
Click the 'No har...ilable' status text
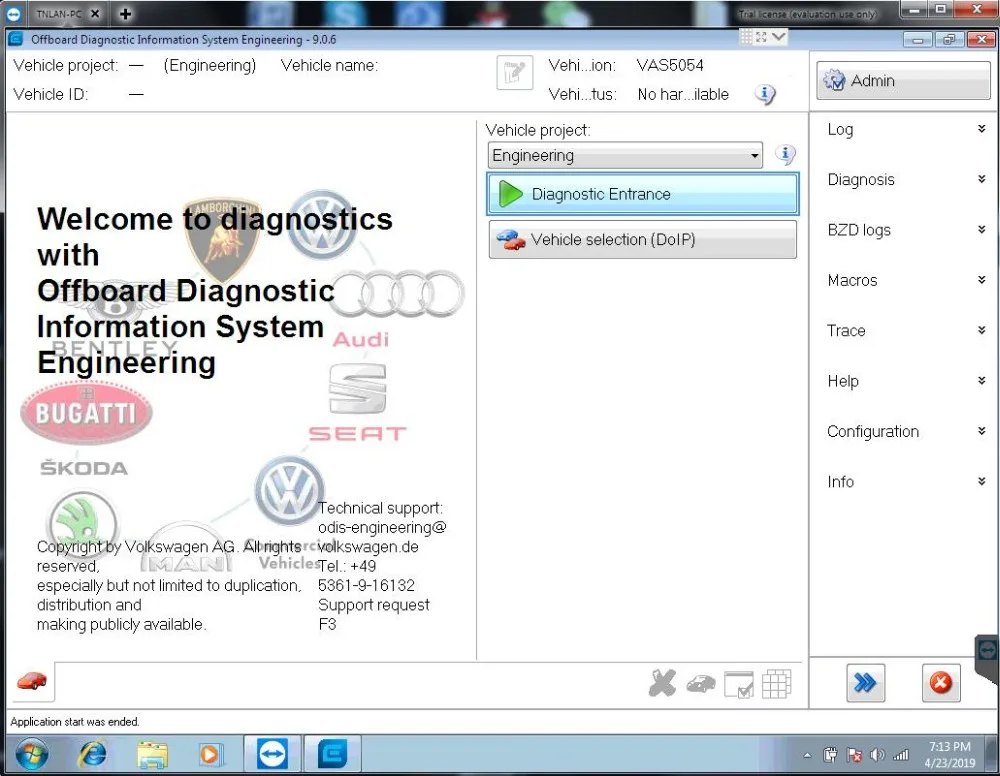pos(683,94)
